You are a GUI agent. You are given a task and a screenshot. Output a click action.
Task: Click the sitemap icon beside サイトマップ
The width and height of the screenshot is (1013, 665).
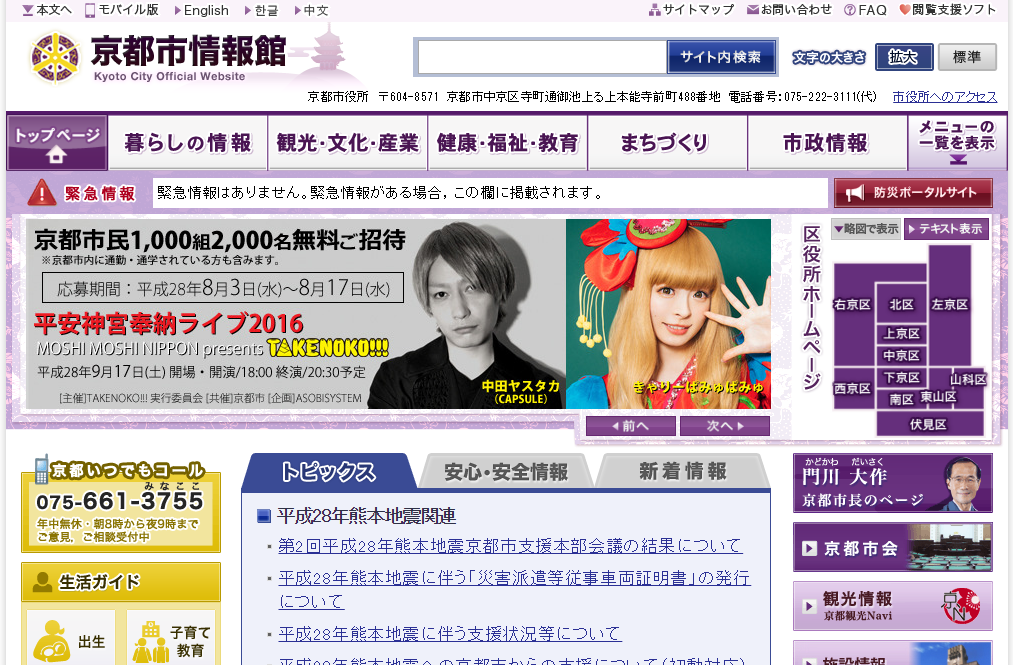click(x=654, y=10)
